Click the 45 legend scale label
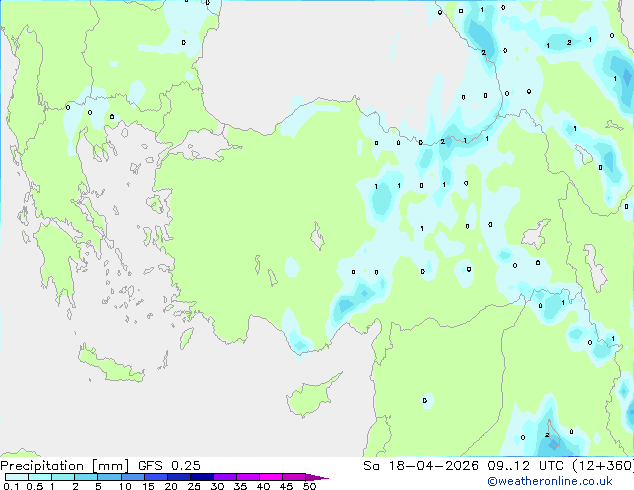Screen dimensions: 634x490 coord(286,486)
